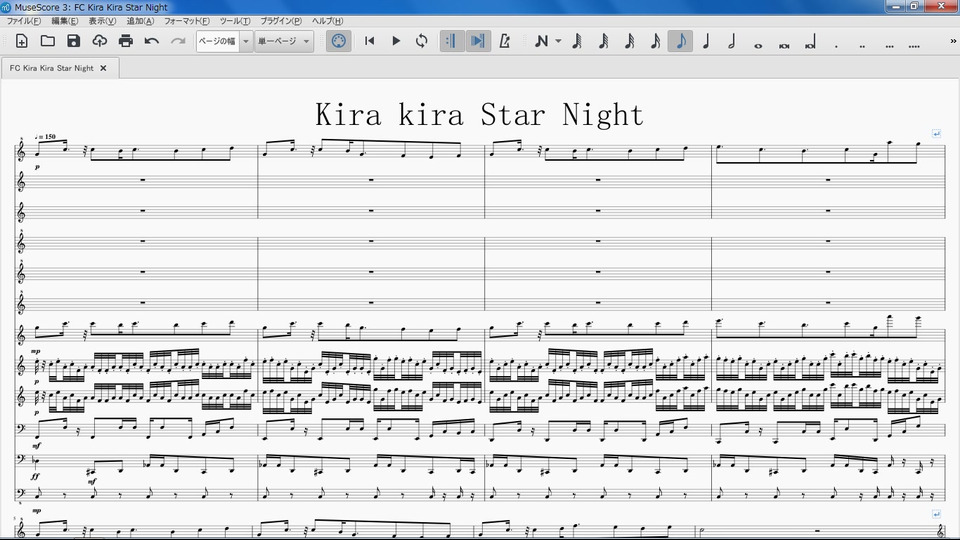Select the bass staff mf dynamic below the ff

click(x=92, y=482)
